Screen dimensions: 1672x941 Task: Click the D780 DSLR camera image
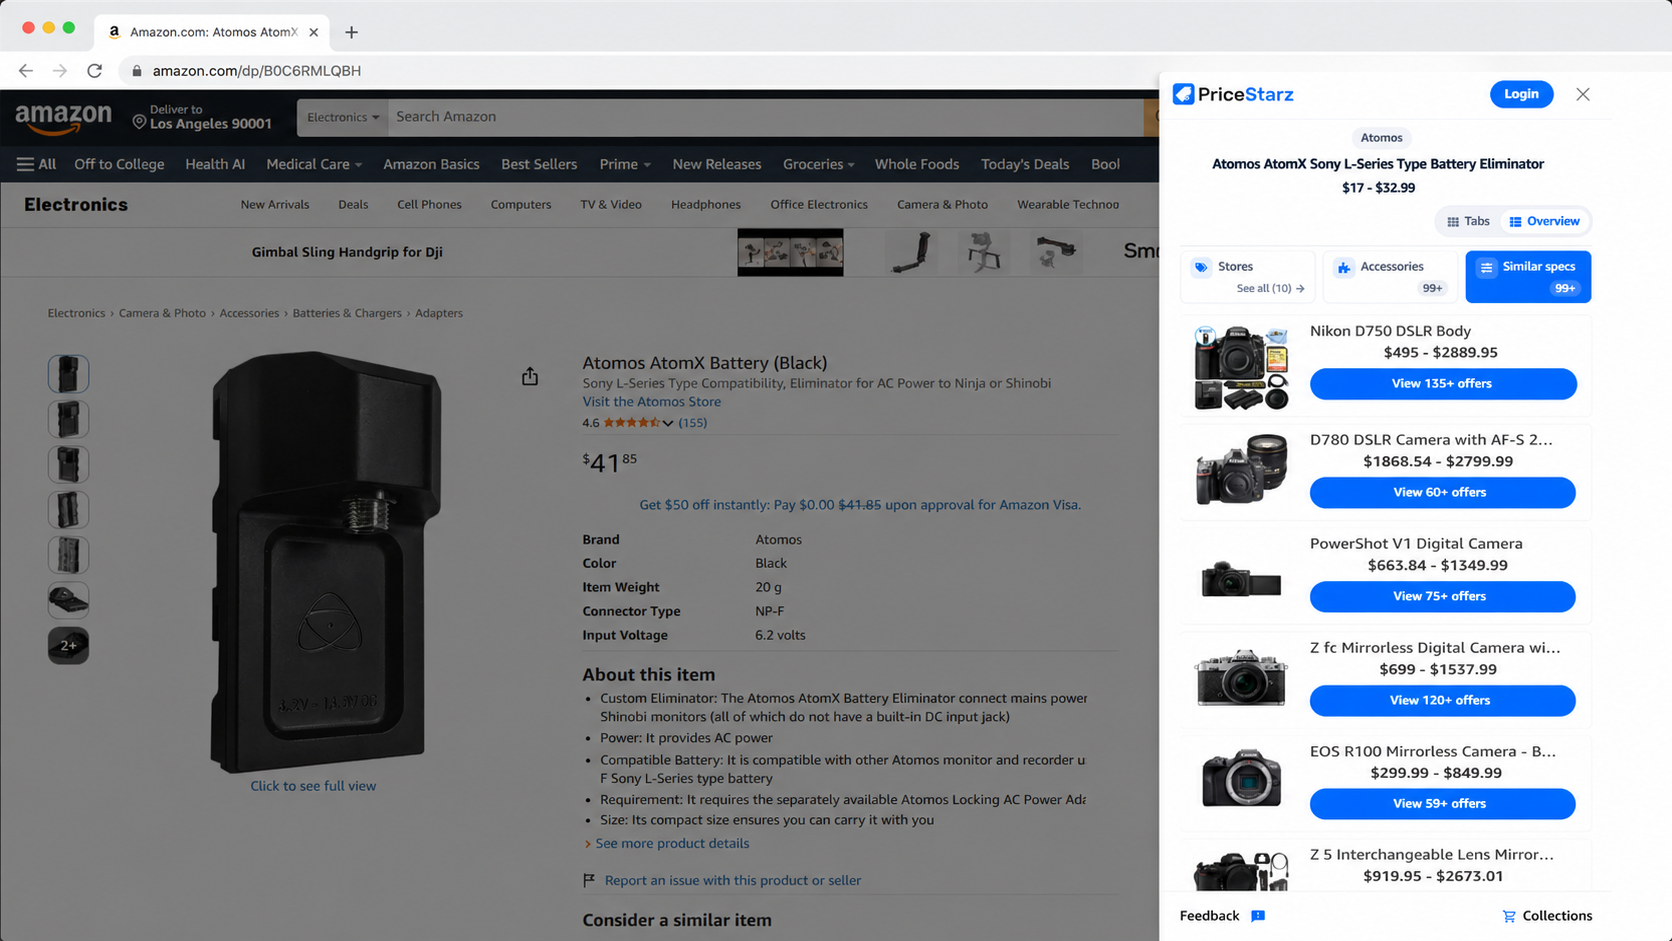(x=1241, y=468)
